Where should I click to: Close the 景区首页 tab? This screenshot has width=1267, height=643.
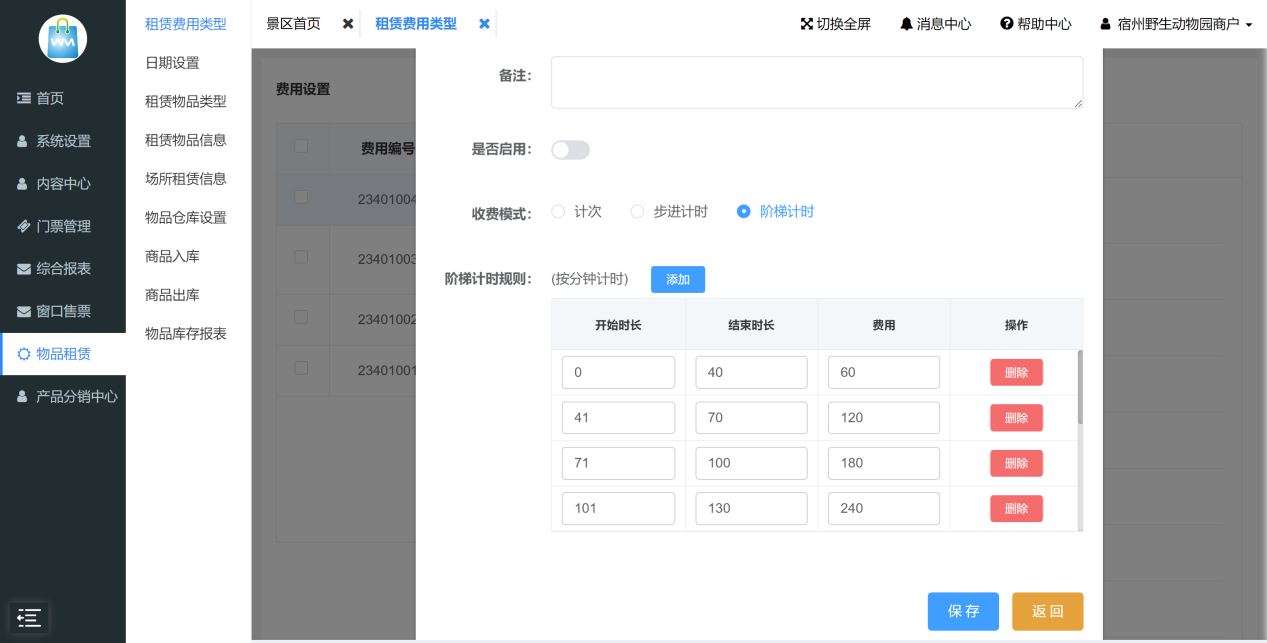[x=348, y=24]
